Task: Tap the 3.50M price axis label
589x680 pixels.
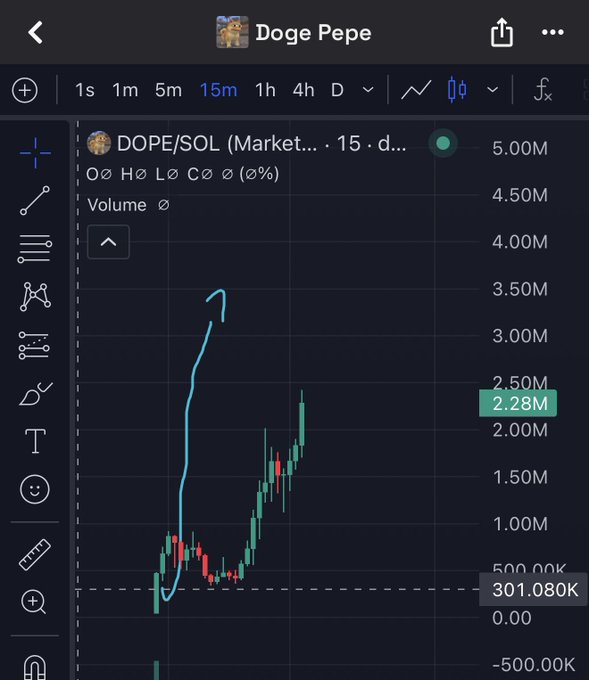Action: (x=520, y=289)
